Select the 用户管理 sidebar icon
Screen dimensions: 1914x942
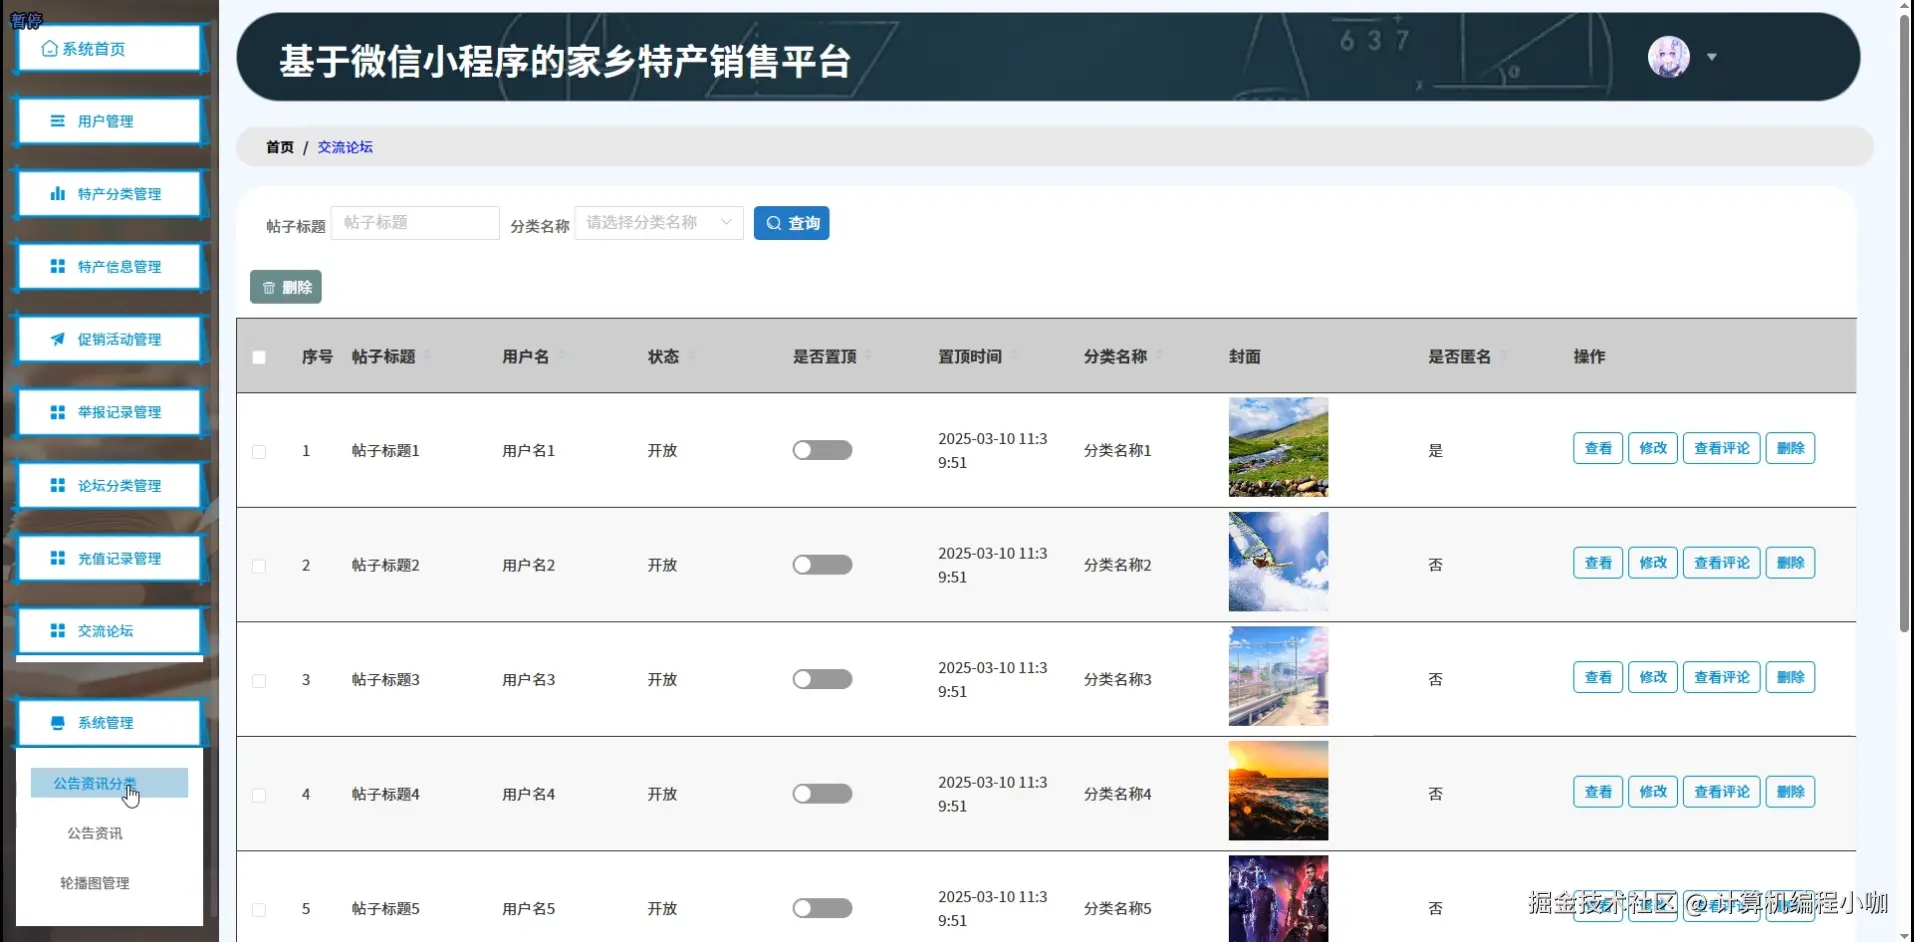click(x=57, y=121)
